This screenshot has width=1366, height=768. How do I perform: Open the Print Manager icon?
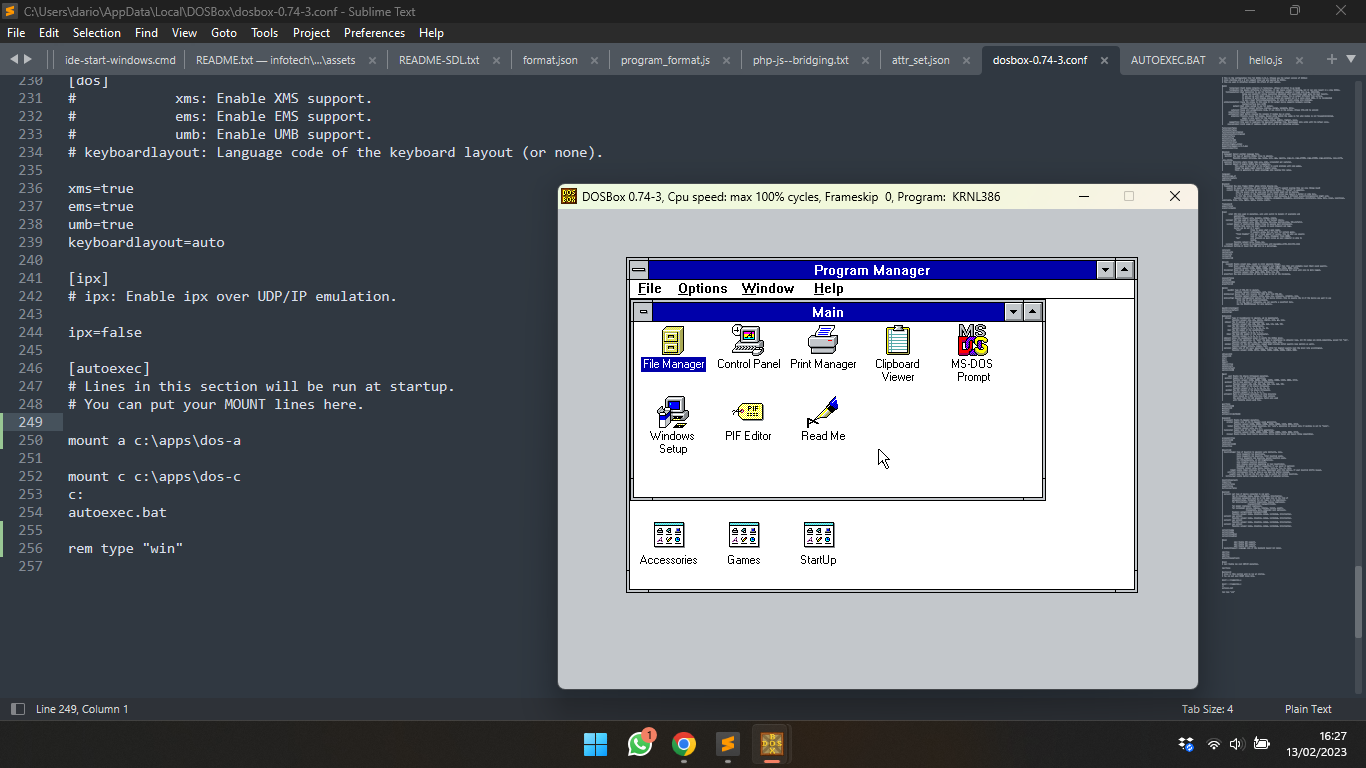[823, 348]
